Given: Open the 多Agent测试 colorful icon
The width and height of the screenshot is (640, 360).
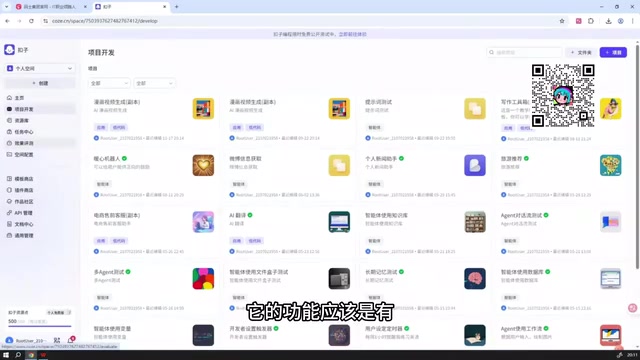Looking at the screenshot, I should [203, 278].
